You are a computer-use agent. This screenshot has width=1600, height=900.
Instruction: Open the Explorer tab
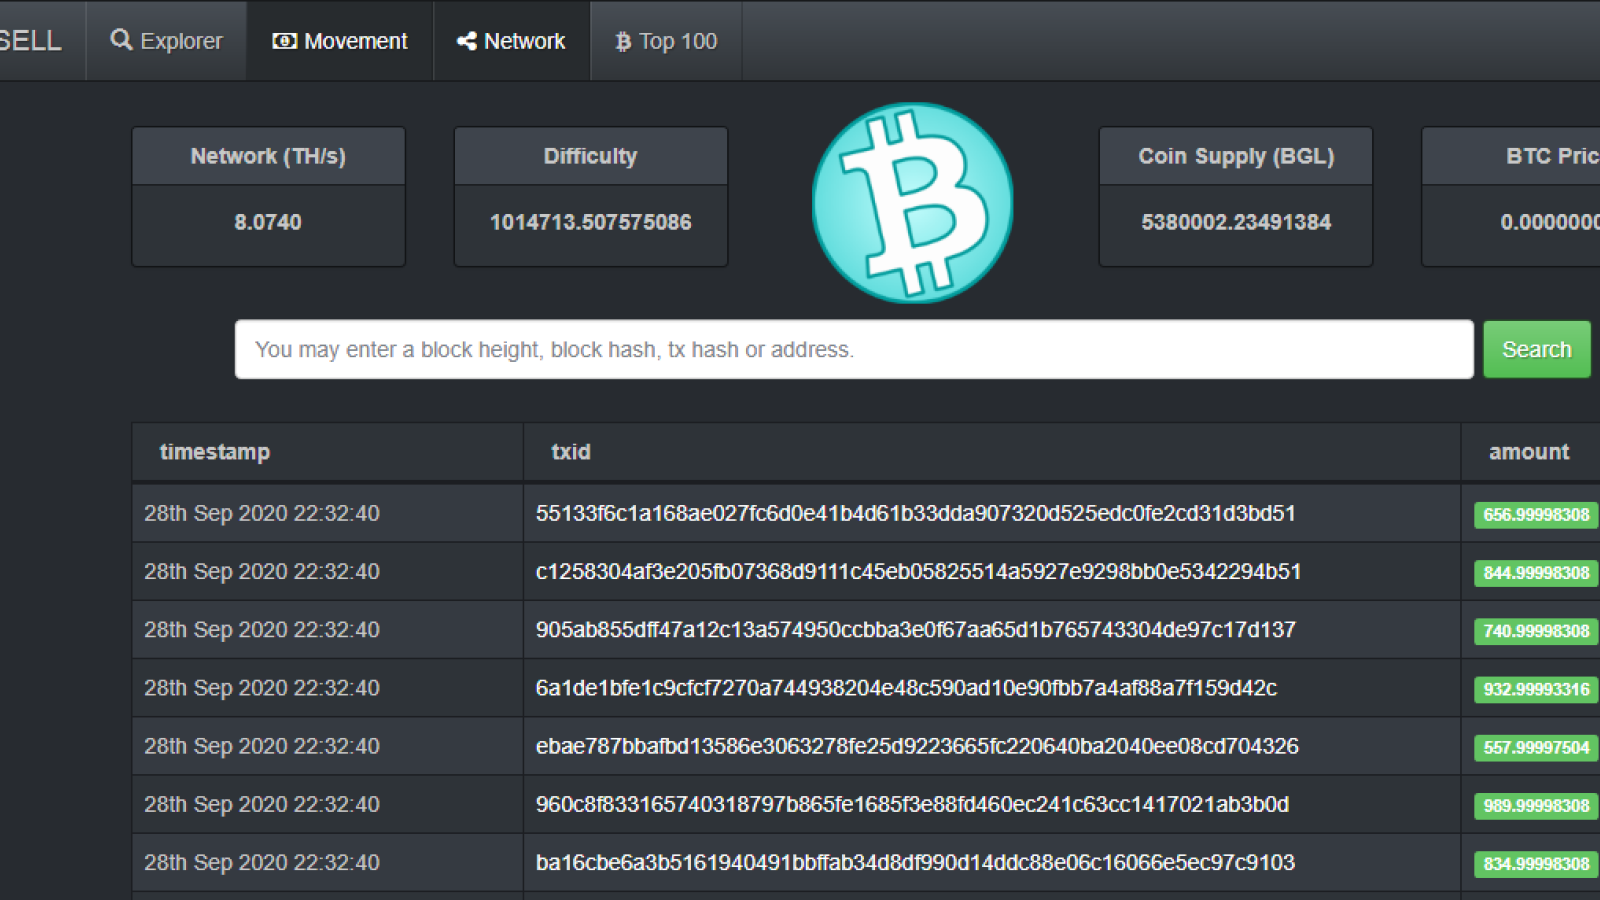166,41
